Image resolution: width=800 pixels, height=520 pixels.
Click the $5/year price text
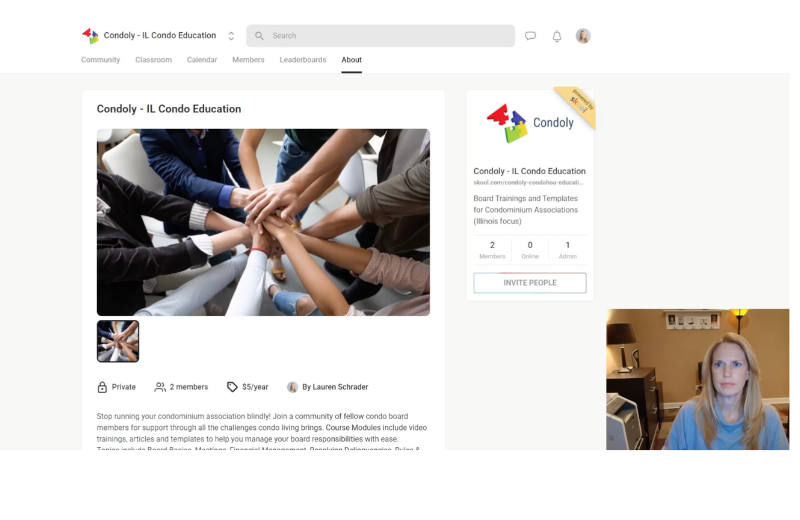[255, 387]
